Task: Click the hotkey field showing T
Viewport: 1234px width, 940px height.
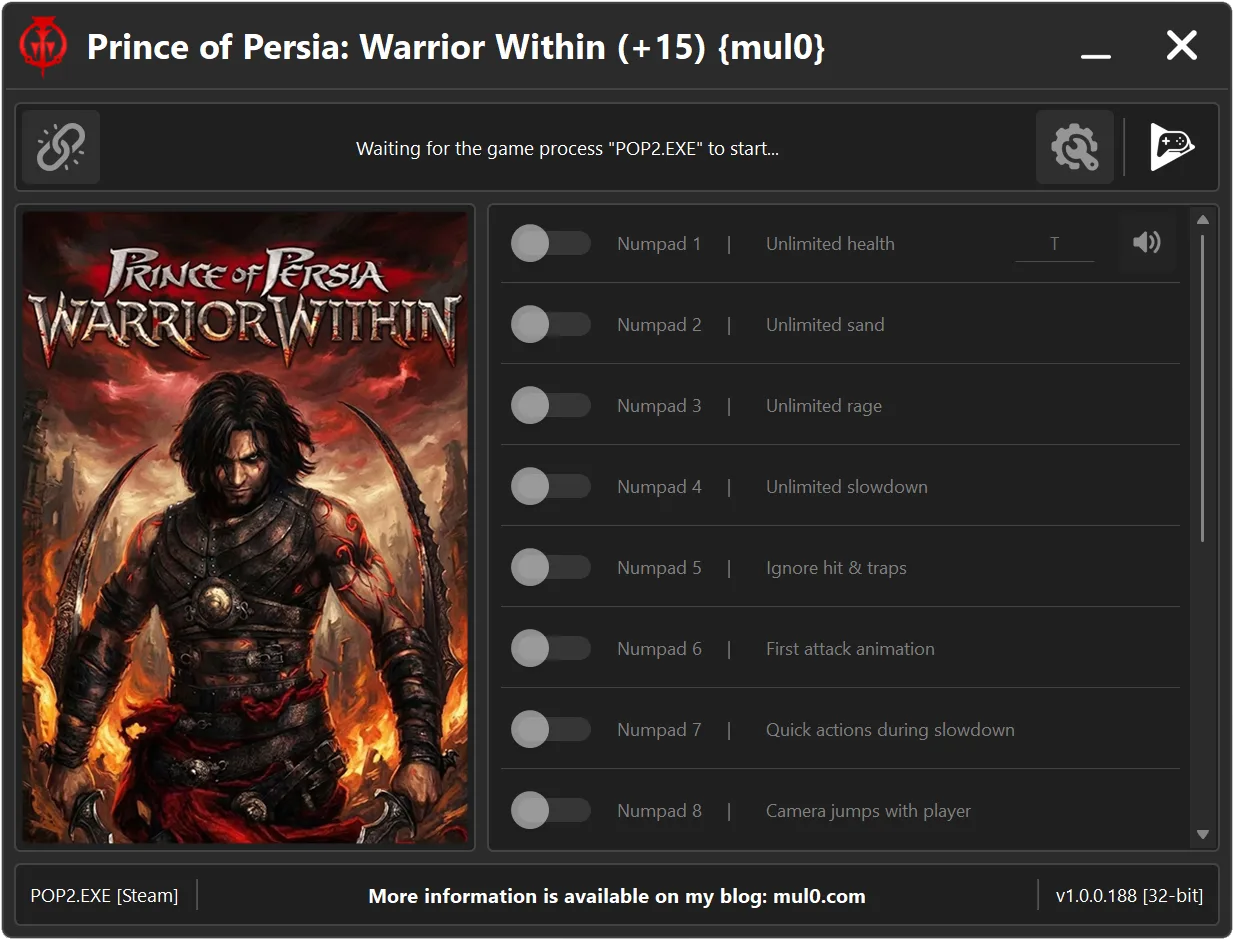Action: pyautogui.click(x=1054, y=244)
